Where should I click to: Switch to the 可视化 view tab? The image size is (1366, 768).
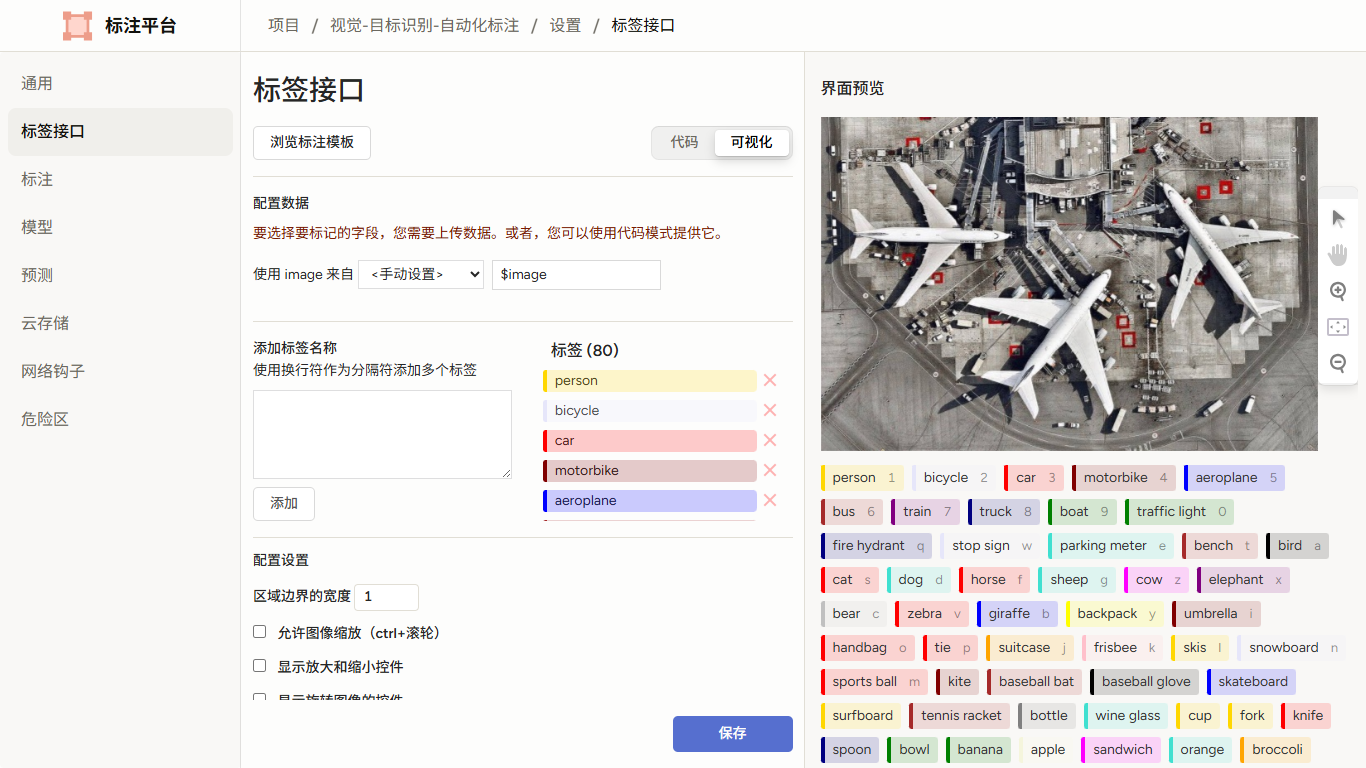[x=751, y=142]
